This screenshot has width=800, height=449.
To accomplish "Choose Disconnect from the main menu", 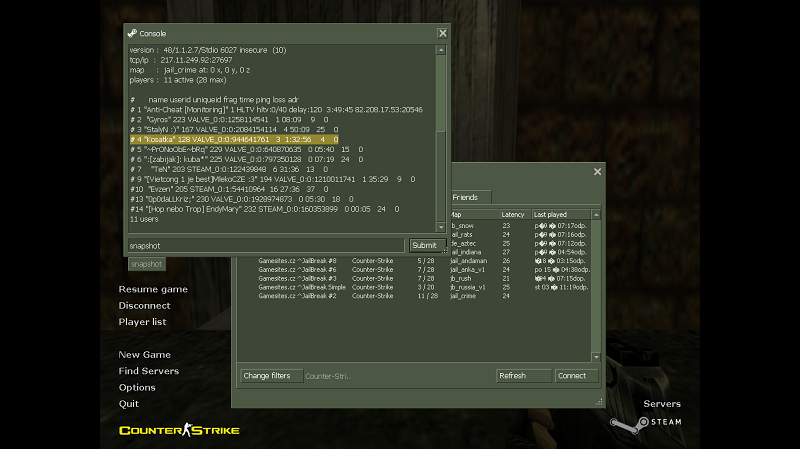I will point(144,306).
